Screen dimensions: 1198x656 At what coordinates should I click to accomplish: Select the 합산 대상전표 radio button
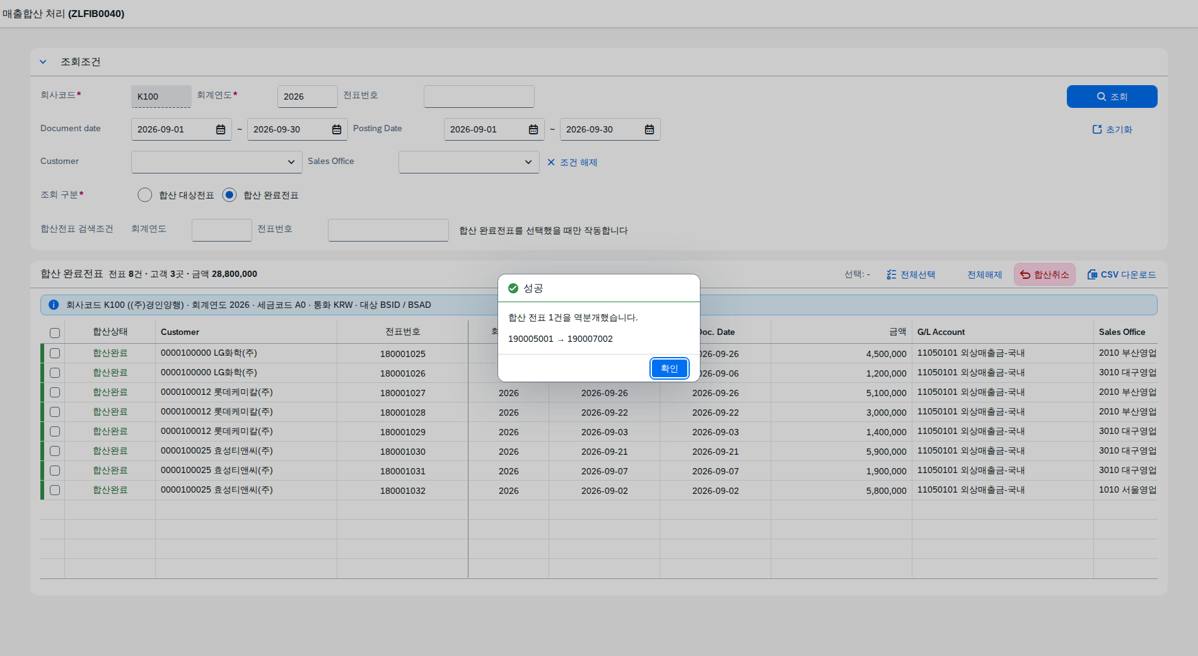144,195
